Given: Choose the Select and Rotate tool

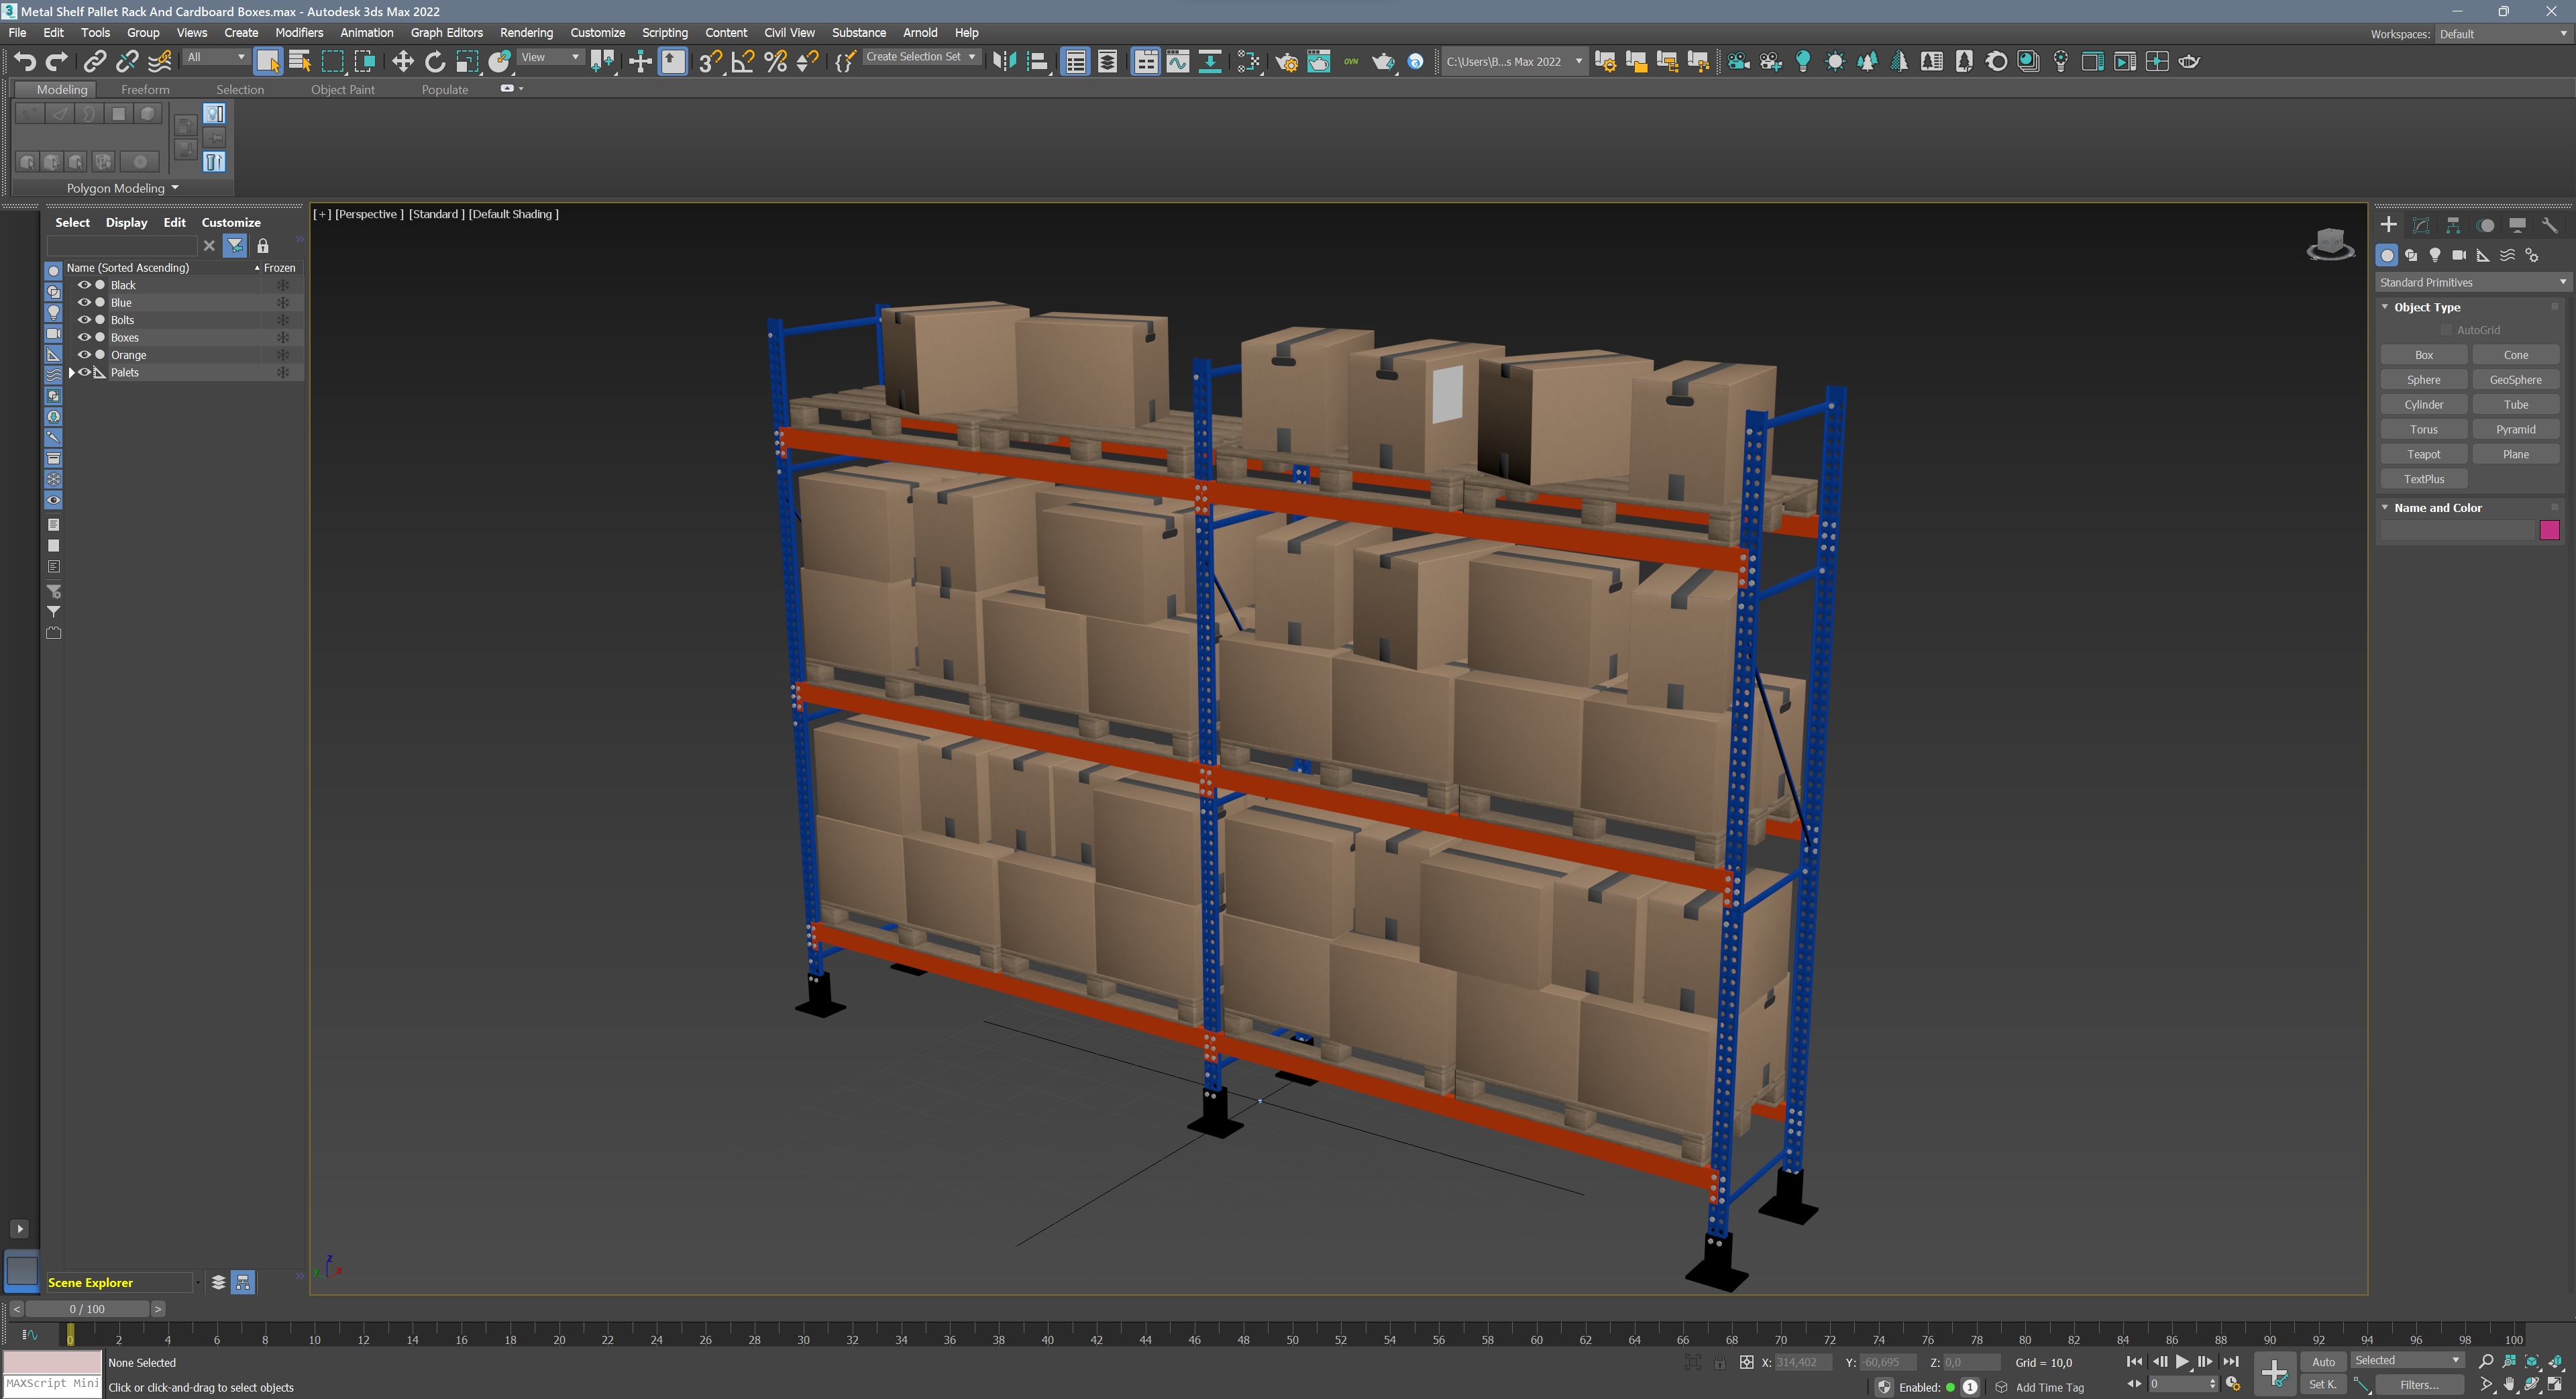Looking at the screenshot, I should (x=435, y=62).
